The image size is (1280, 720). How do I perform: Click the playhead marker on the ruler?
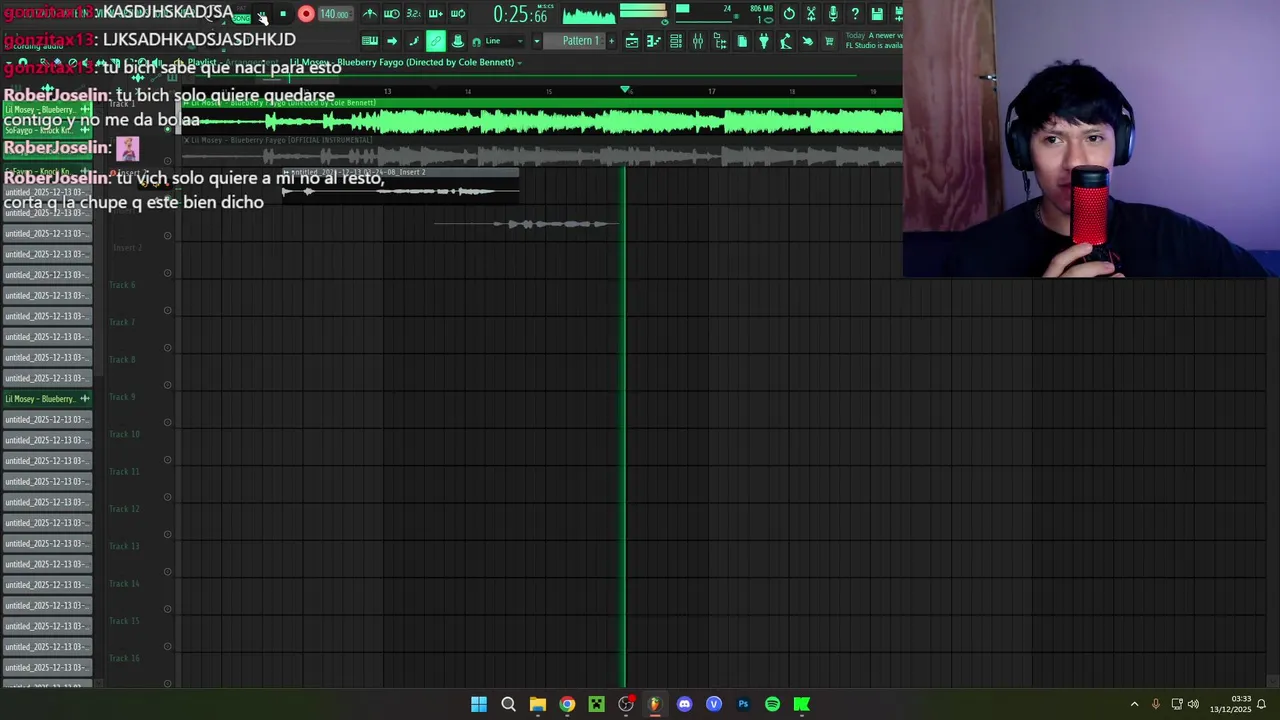(625, 90)
